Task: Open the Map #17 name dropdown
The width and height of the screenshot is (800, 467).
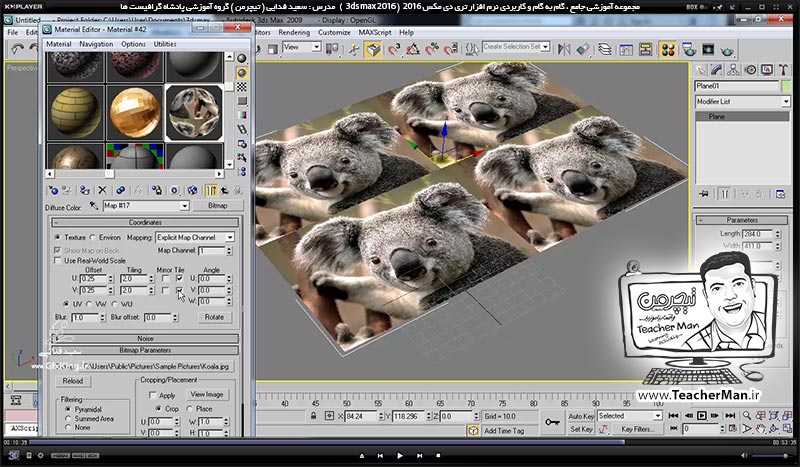Action: pyautogui.click(x=184, y=206)
